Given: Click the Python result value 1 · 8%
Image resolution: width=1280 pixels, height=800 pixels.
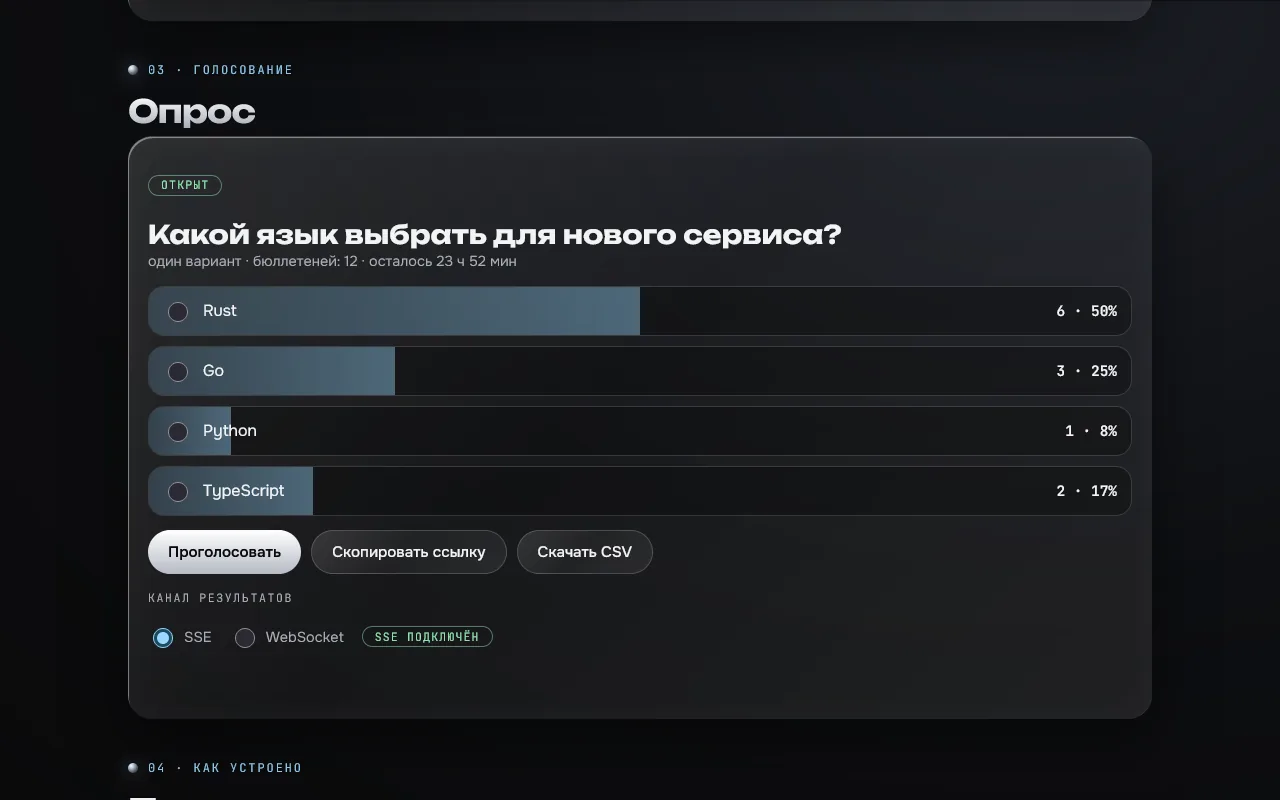Looking at the screenshot, I should tap(1091, 431).
